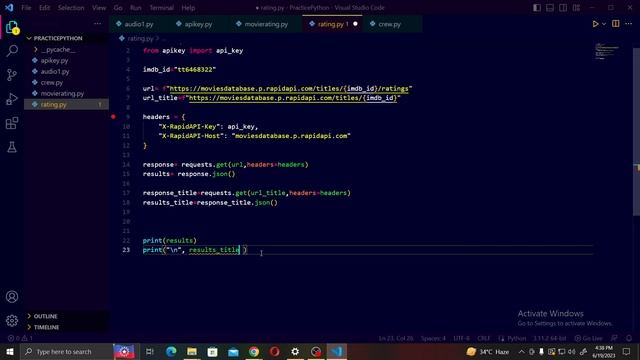
Task: Launch Microsoft Edge from the taskbar
Action: coord(171,351)
